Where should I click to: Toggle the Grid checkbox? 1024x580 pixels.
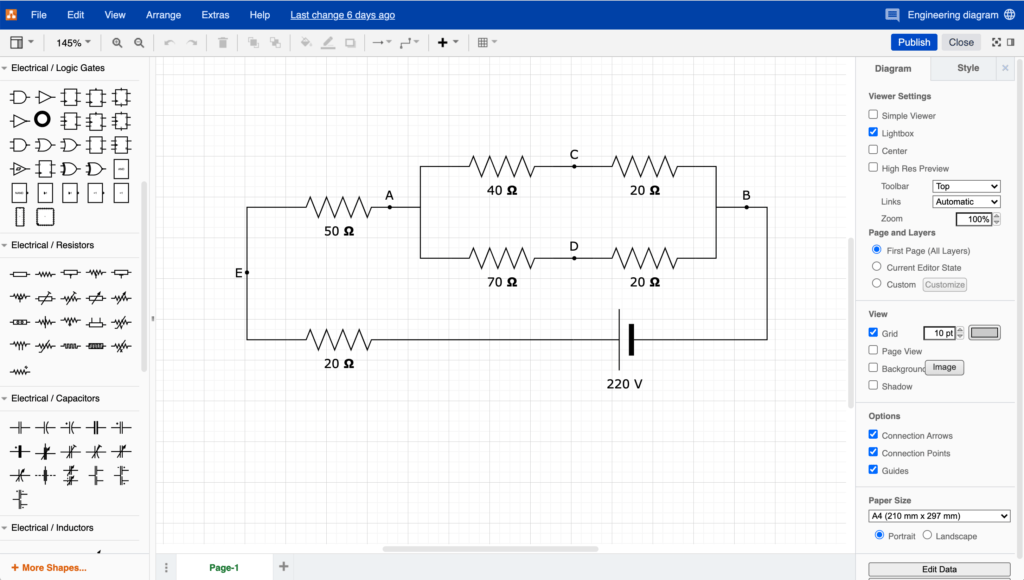point(873,332)
